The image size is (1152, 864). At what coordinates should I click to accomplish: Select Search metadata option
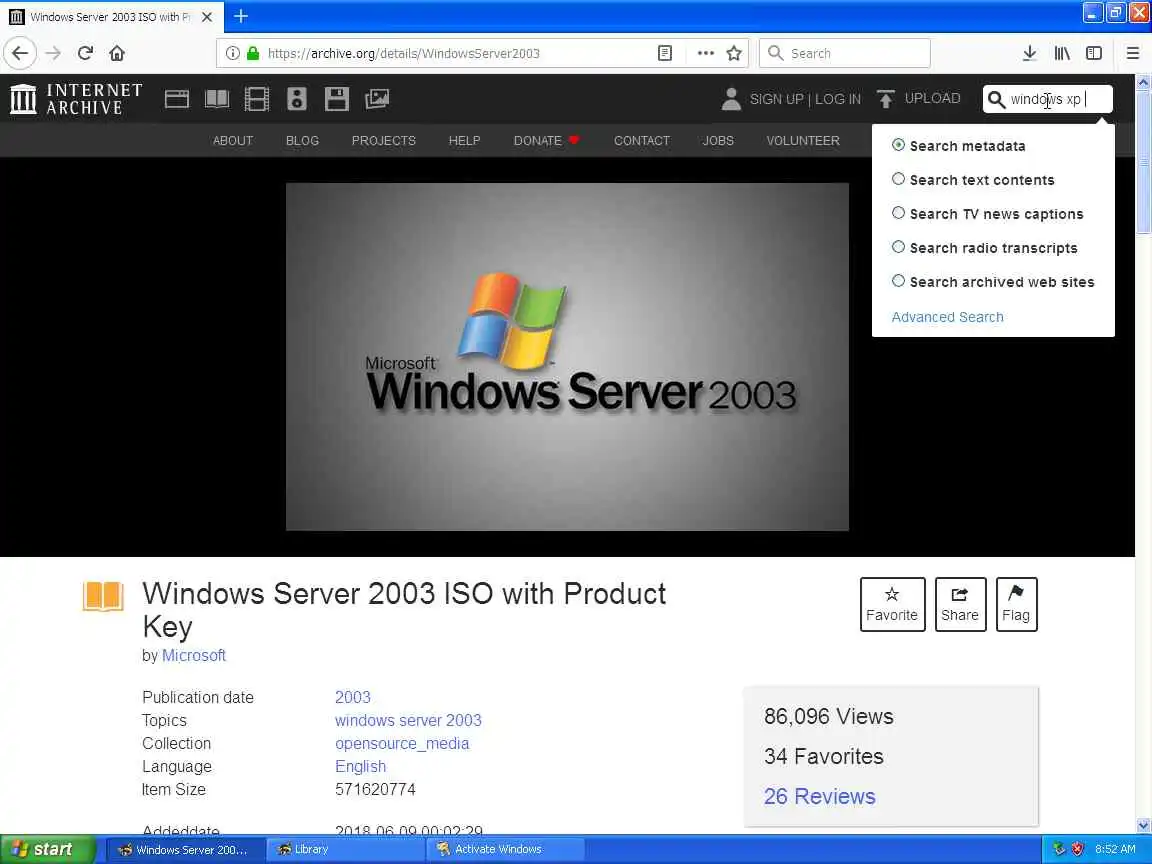coord(959,145)
